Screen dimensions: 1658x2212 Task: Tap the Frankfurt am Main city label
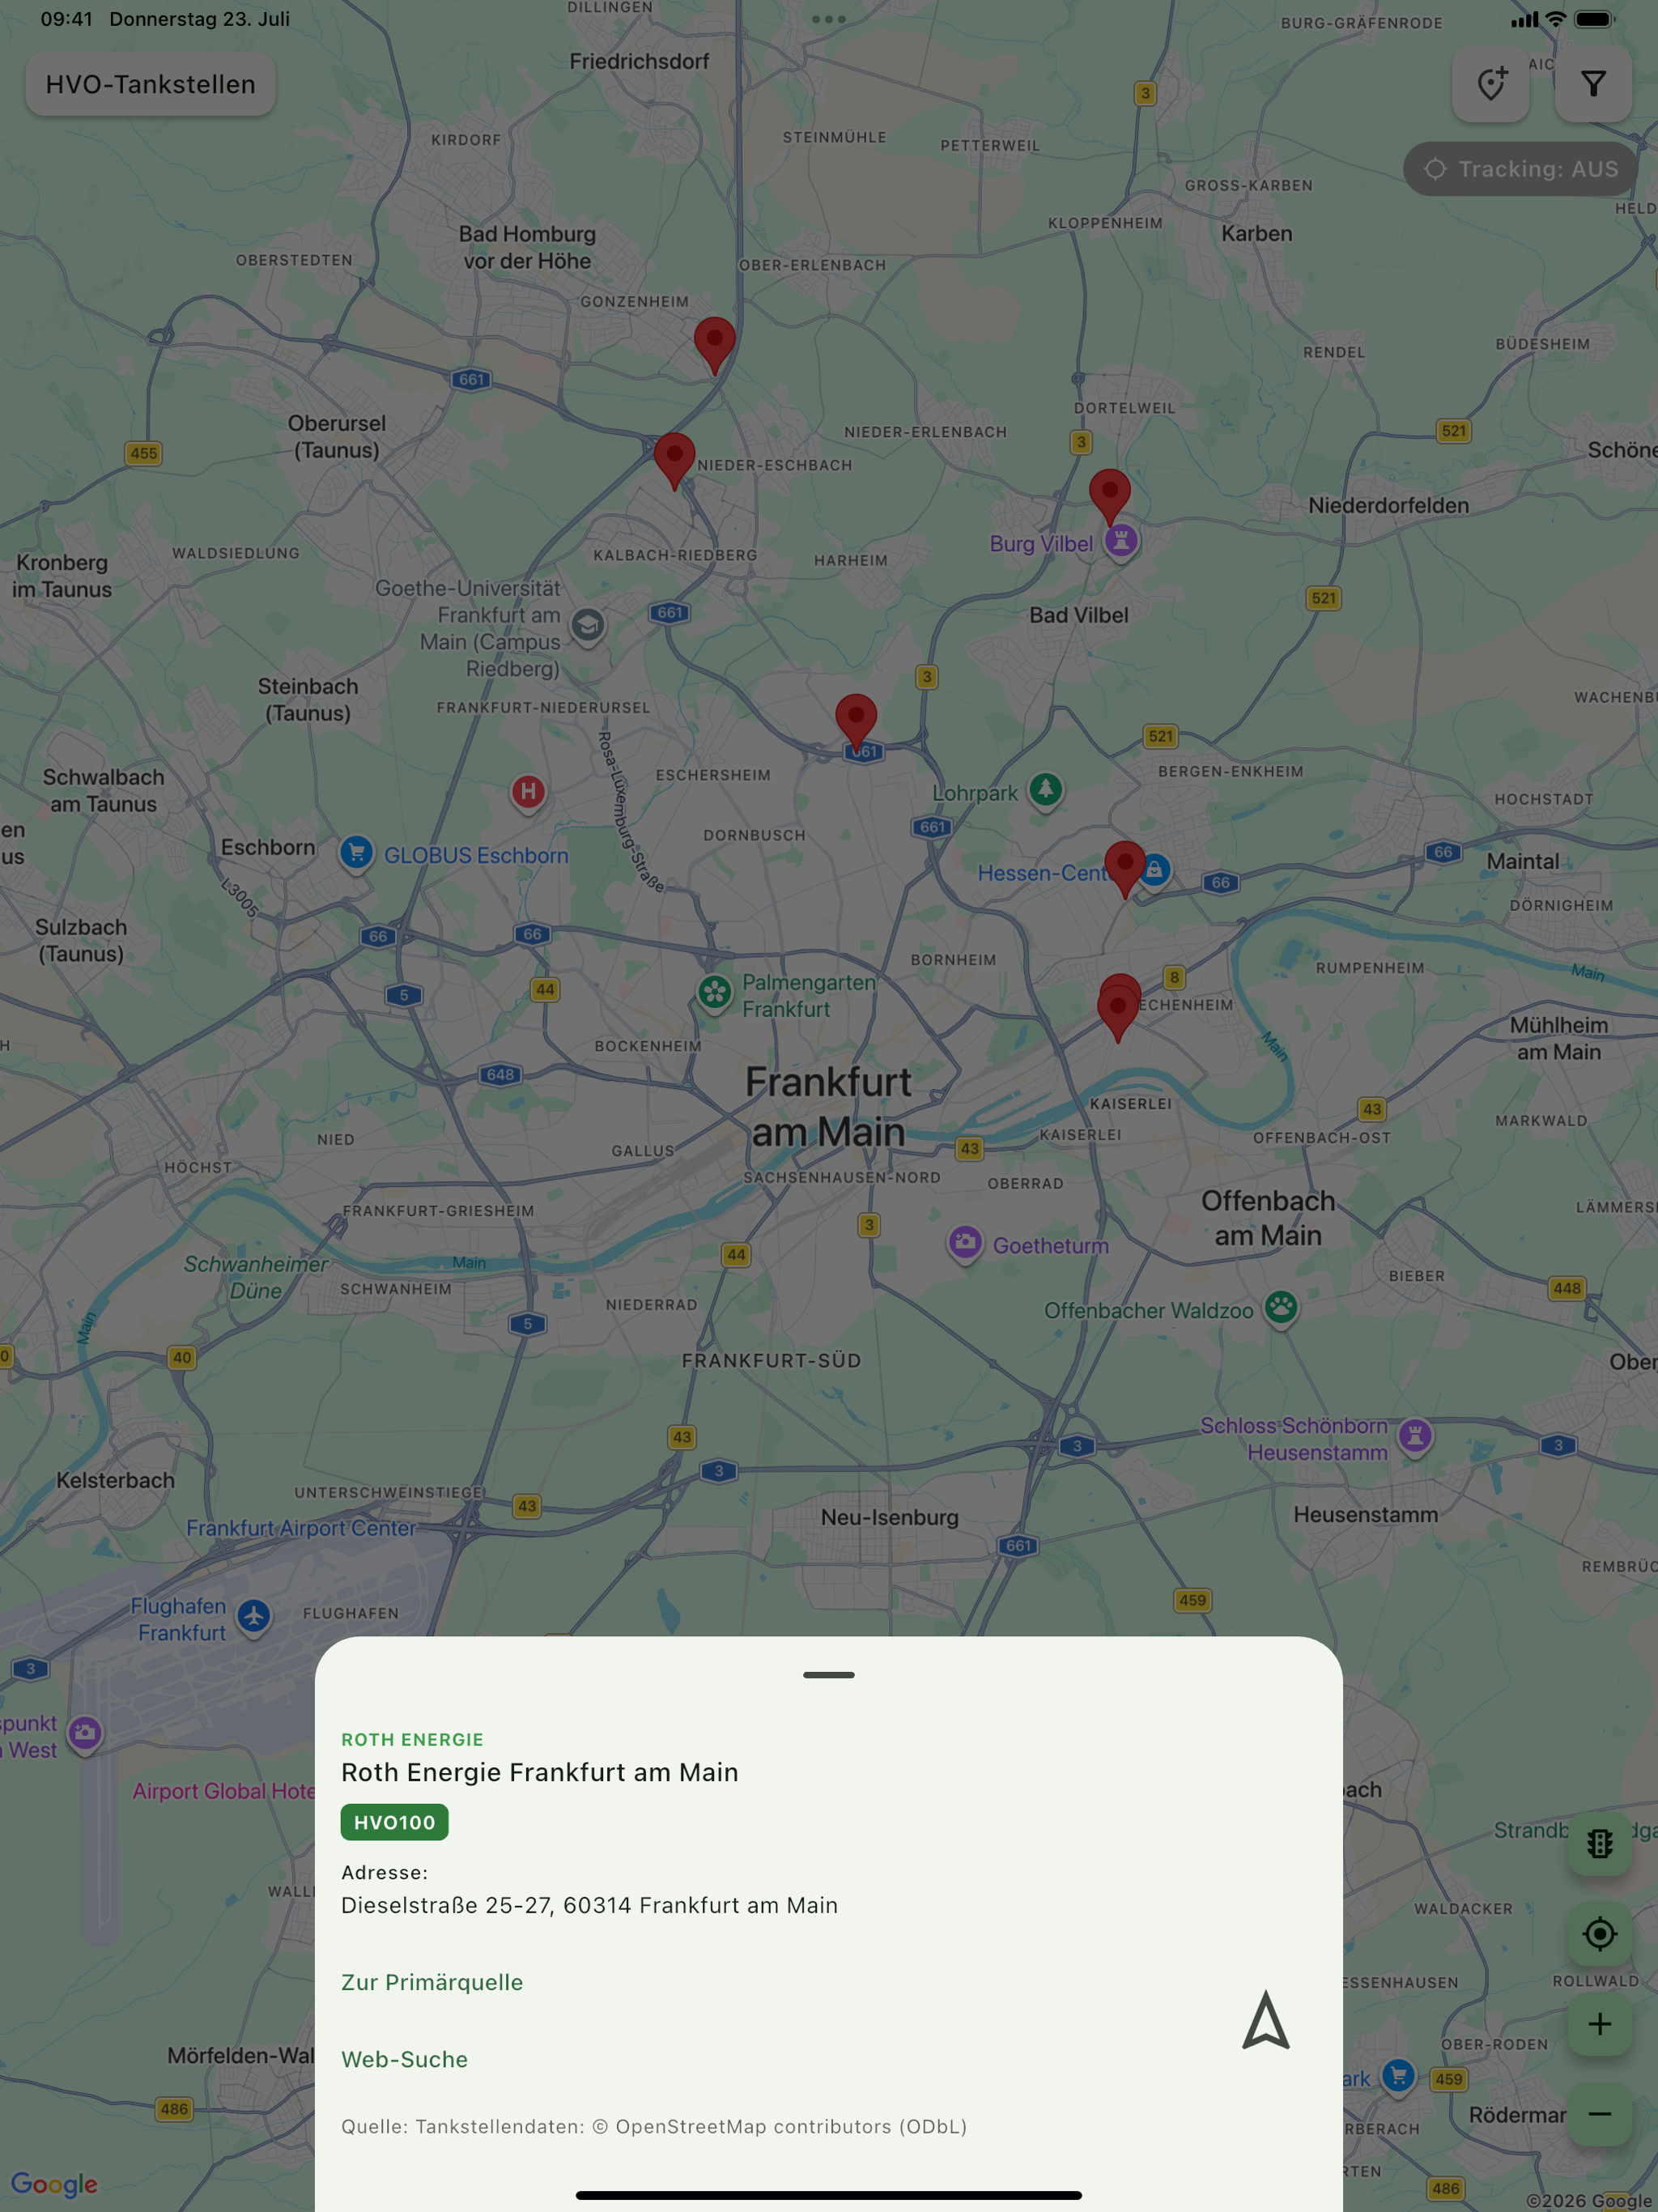[828, 1107]
